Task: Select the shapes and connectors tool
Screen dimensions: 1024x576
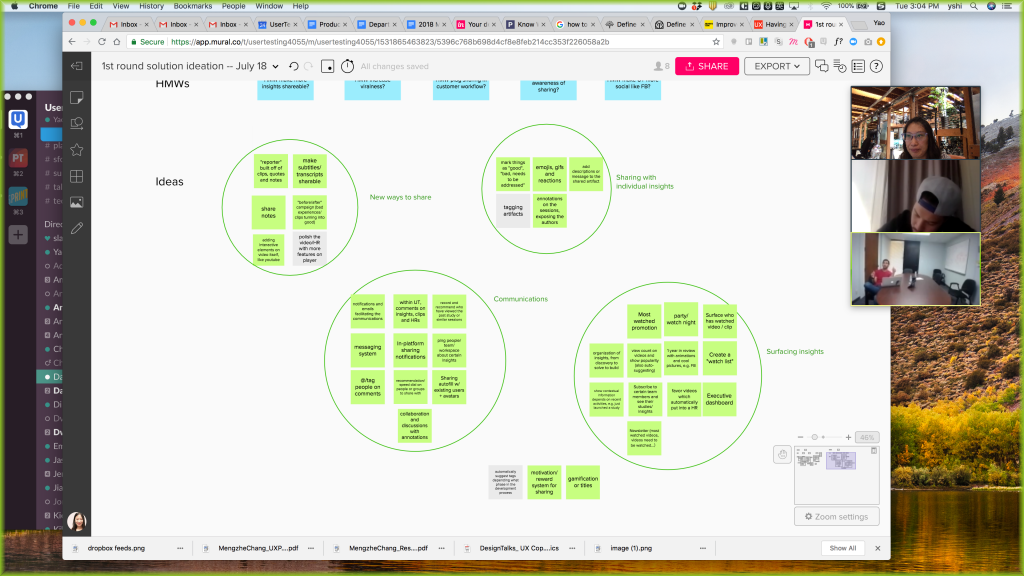Action: (x=76, y=123)
